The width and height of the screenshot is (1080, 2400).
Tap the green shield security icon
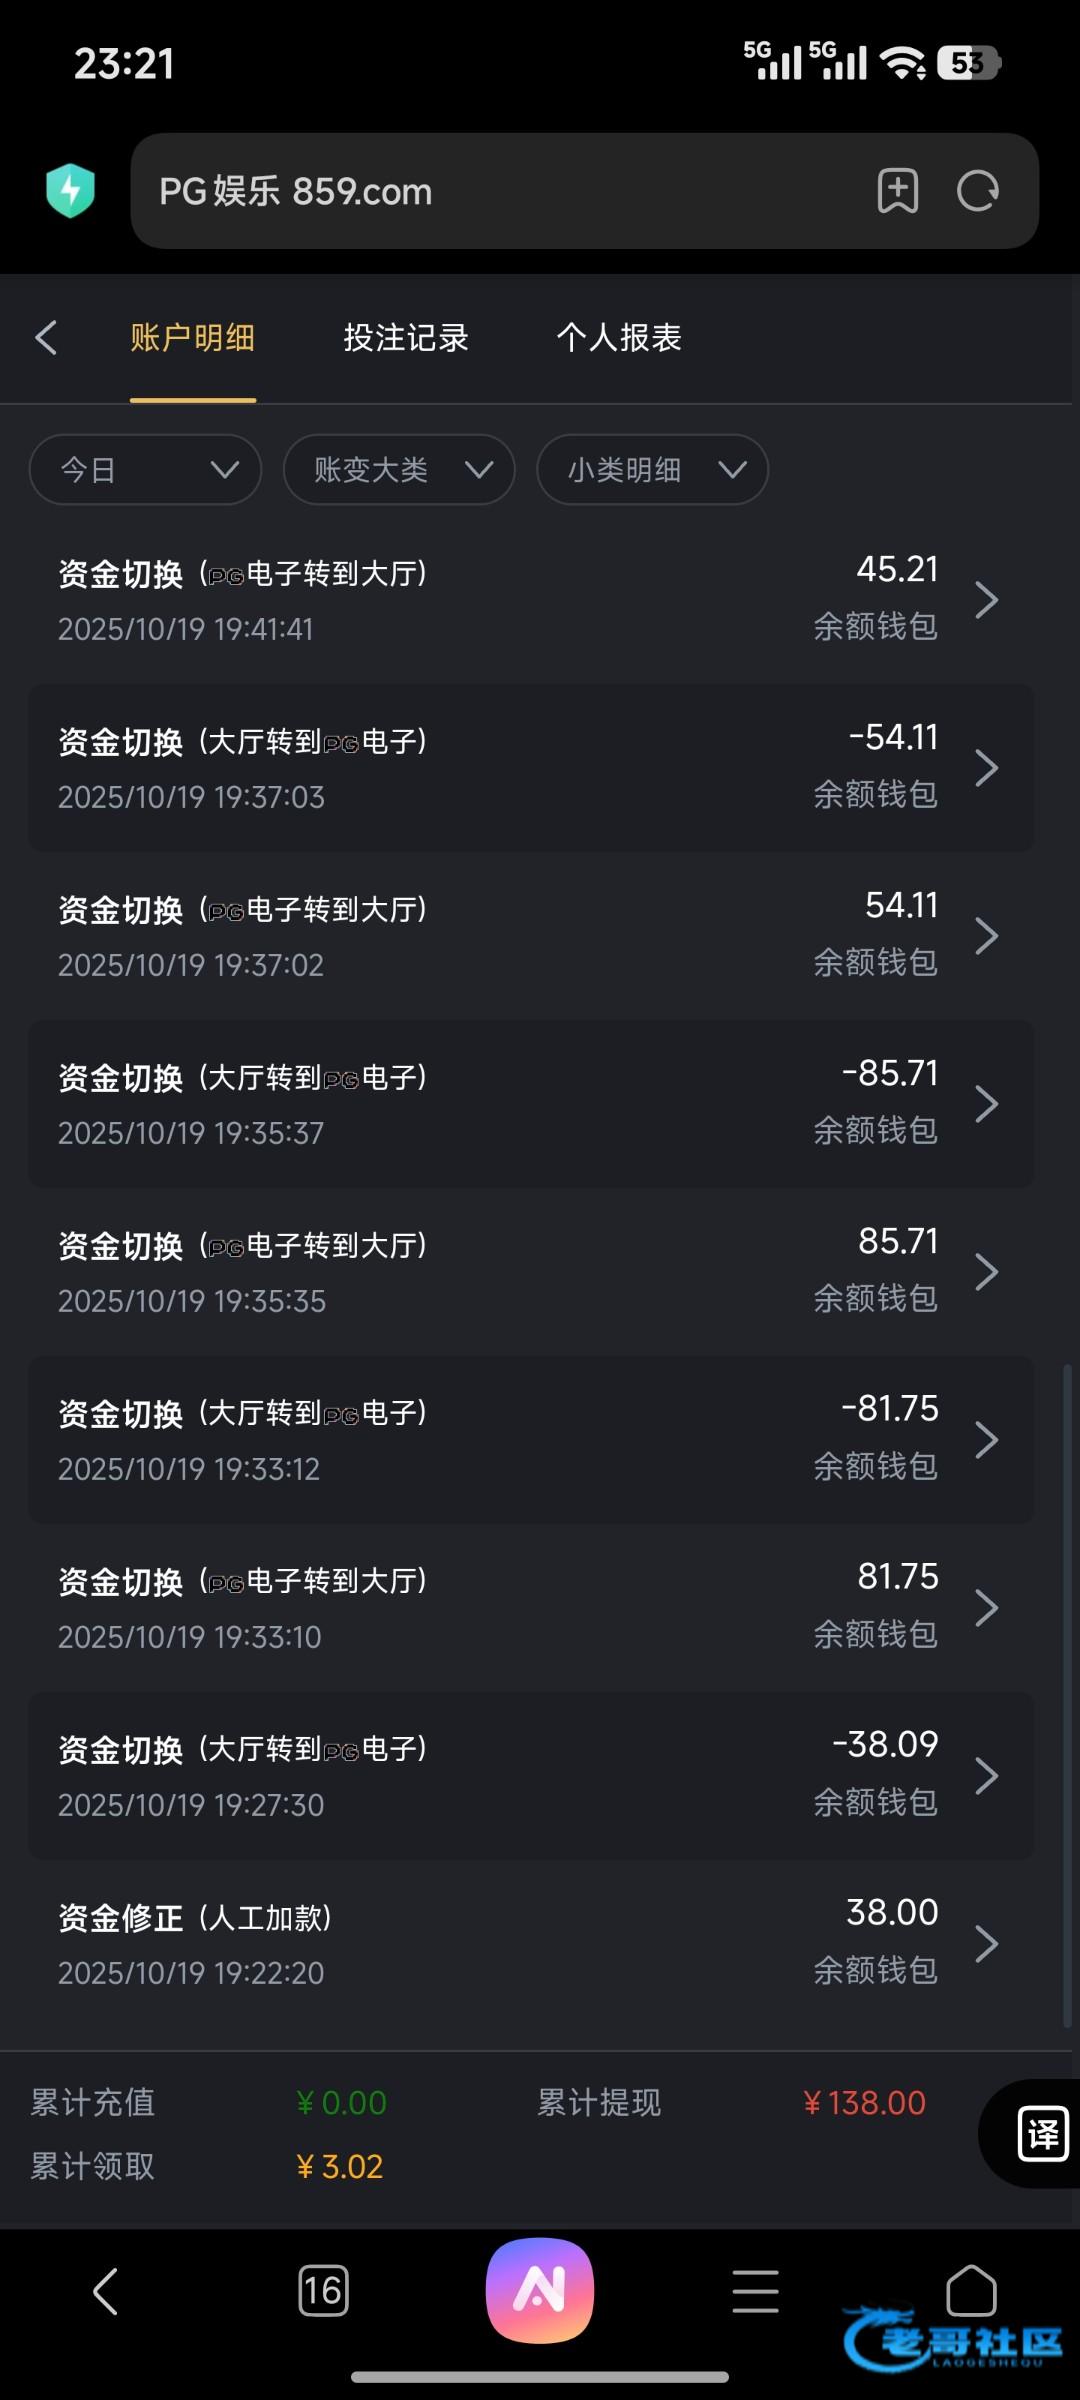[70, 190]
